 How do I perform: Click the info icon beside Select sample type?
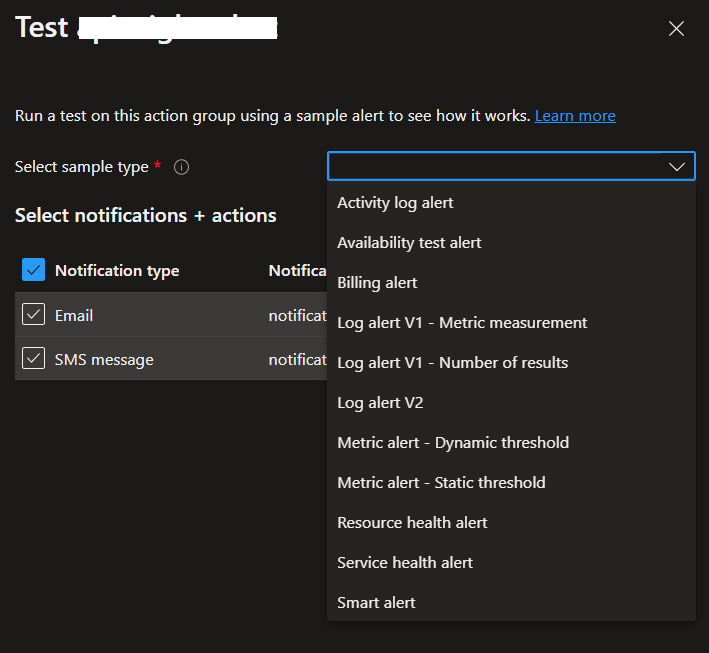click(x=181, y=168)
